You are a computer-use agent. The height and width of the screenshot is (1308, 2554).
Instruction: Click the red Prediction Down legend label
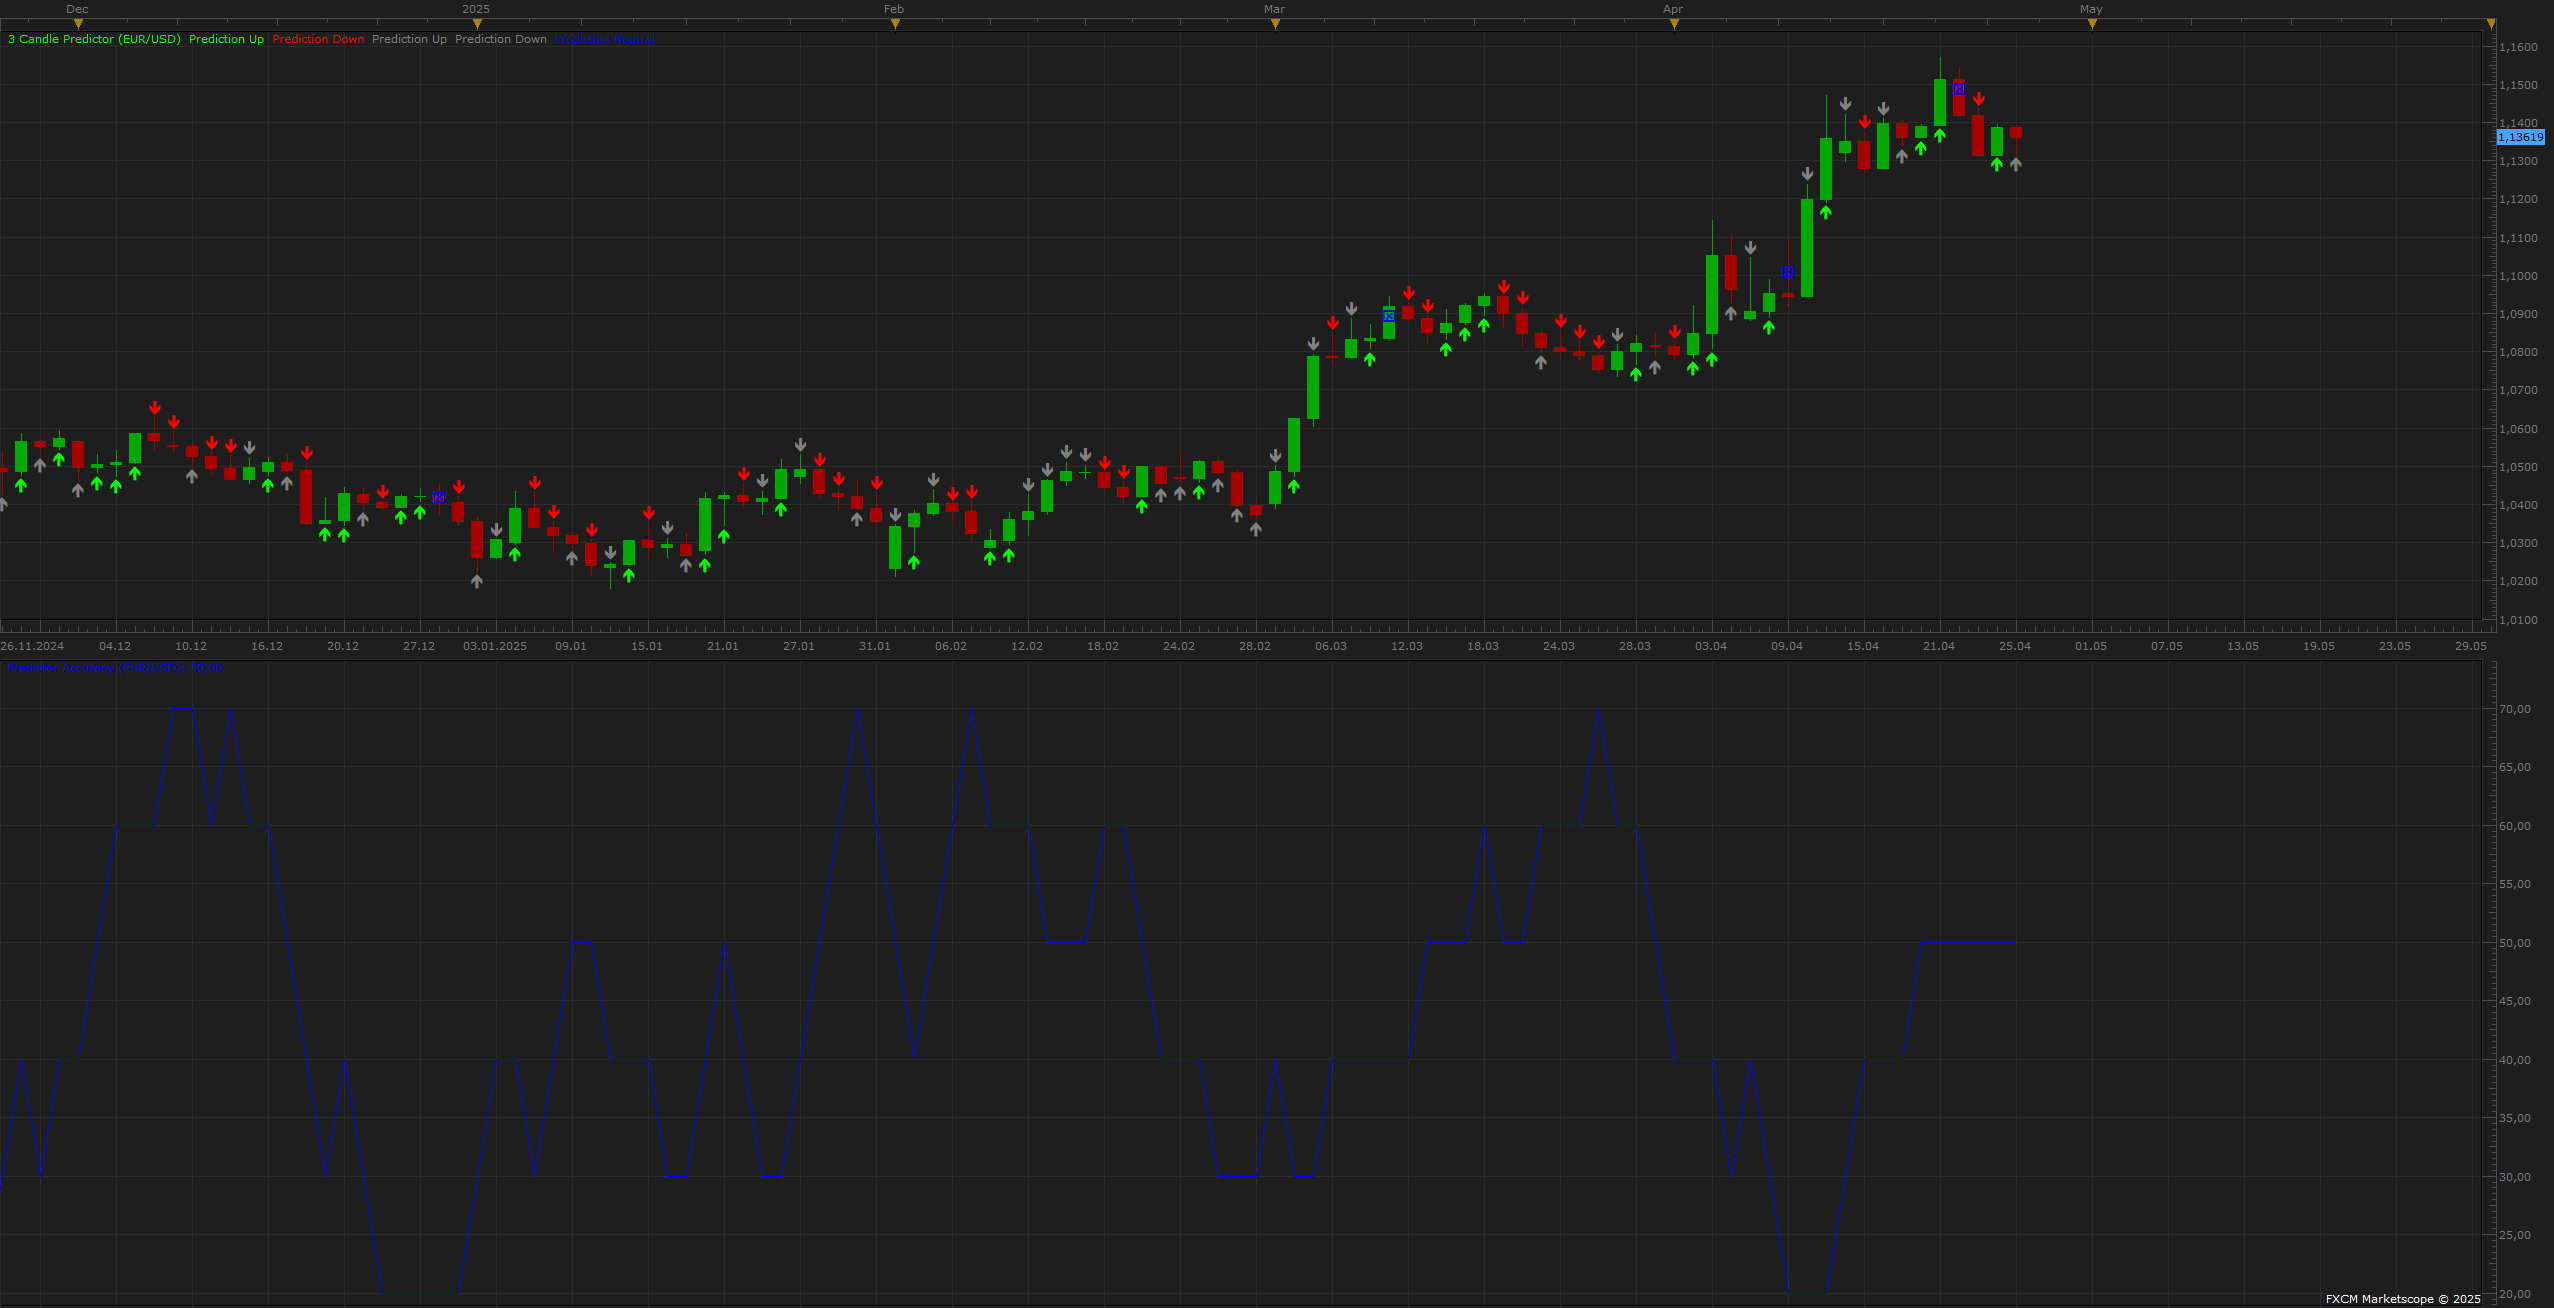pyautogui.click(x=318, y=39)
